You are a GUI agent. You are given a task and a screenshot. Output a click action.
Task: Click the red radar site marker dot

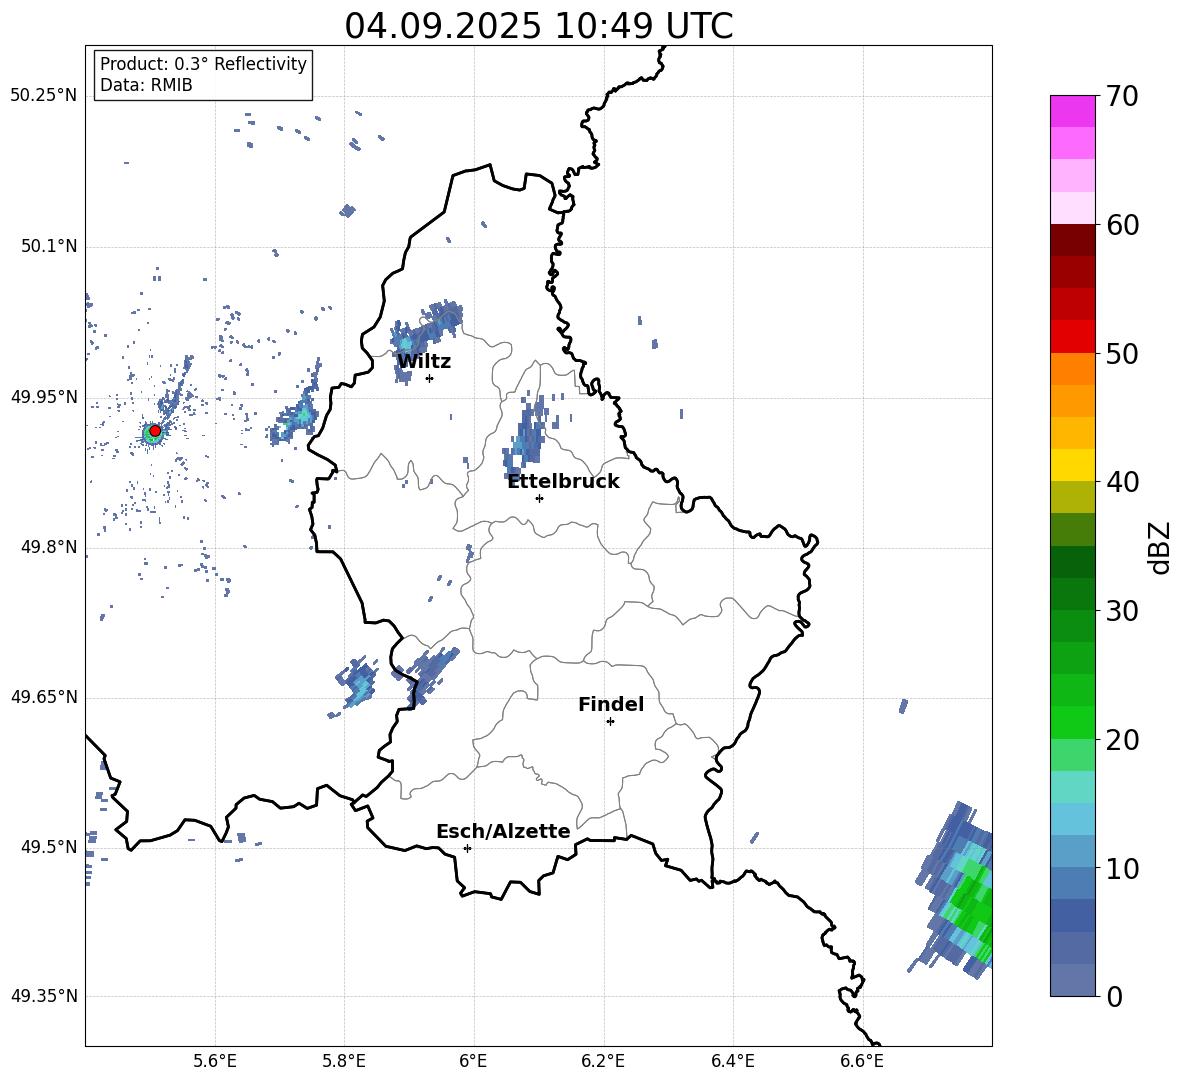(155, 431)
